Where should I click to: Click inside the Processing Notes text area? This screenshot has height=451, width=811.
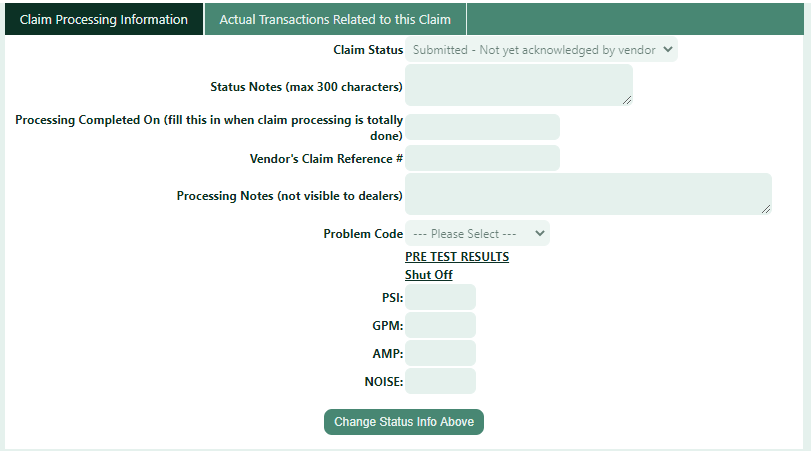tap(587, 194)
